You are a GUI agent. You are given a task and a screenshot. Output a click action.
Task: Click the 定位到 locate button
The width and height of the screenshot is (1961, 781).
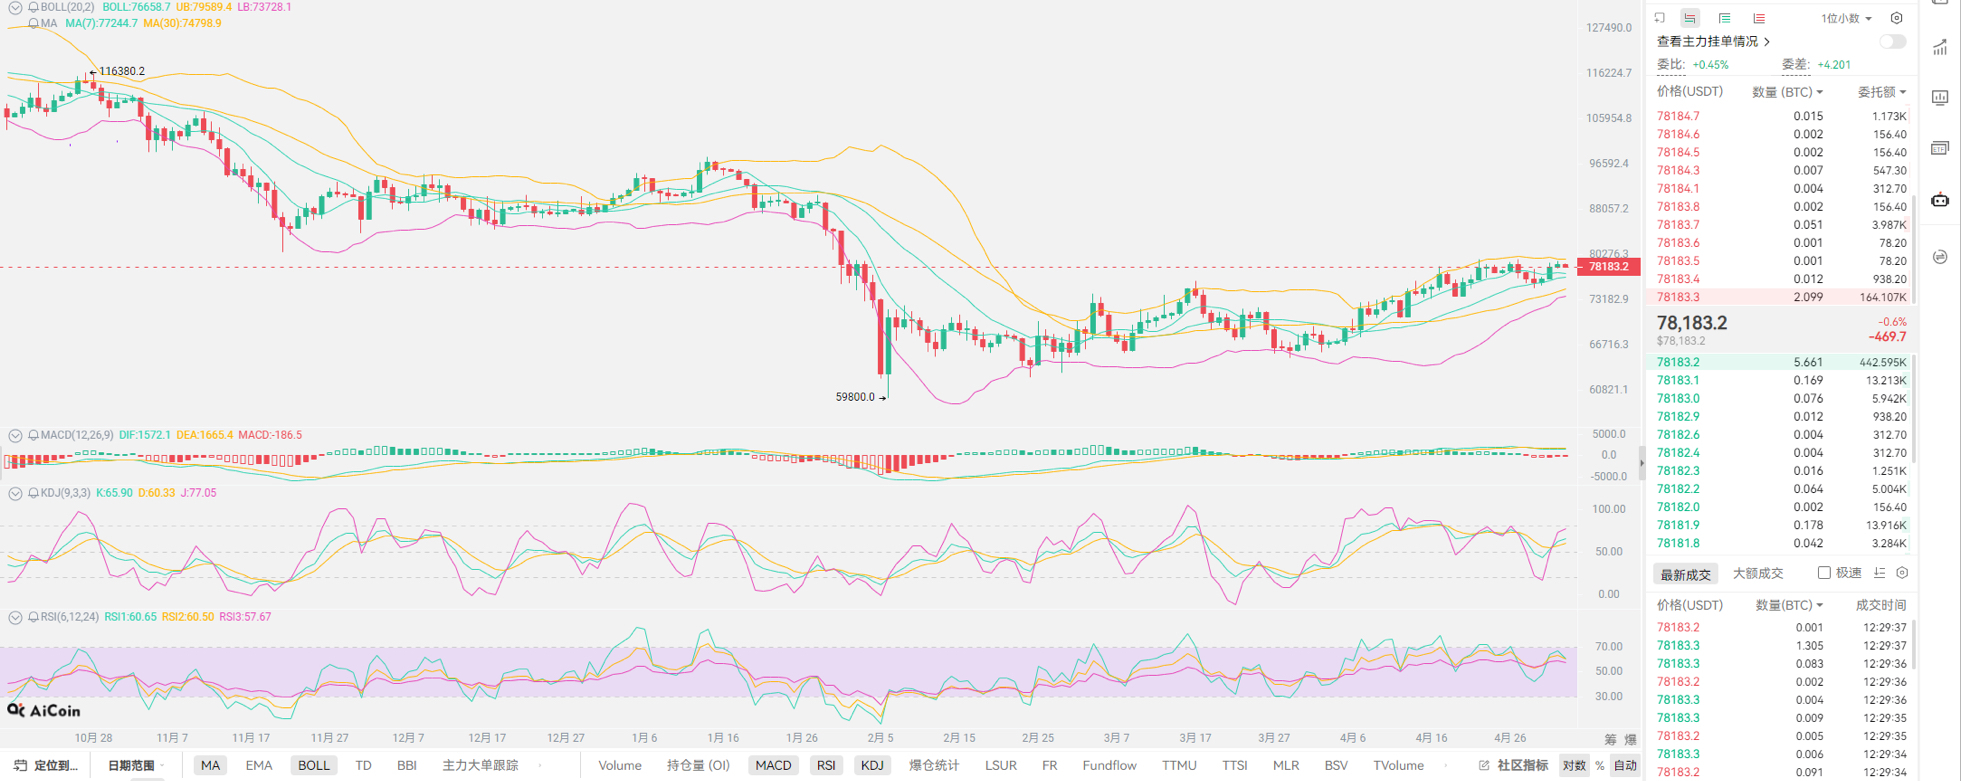coord(46,766)
